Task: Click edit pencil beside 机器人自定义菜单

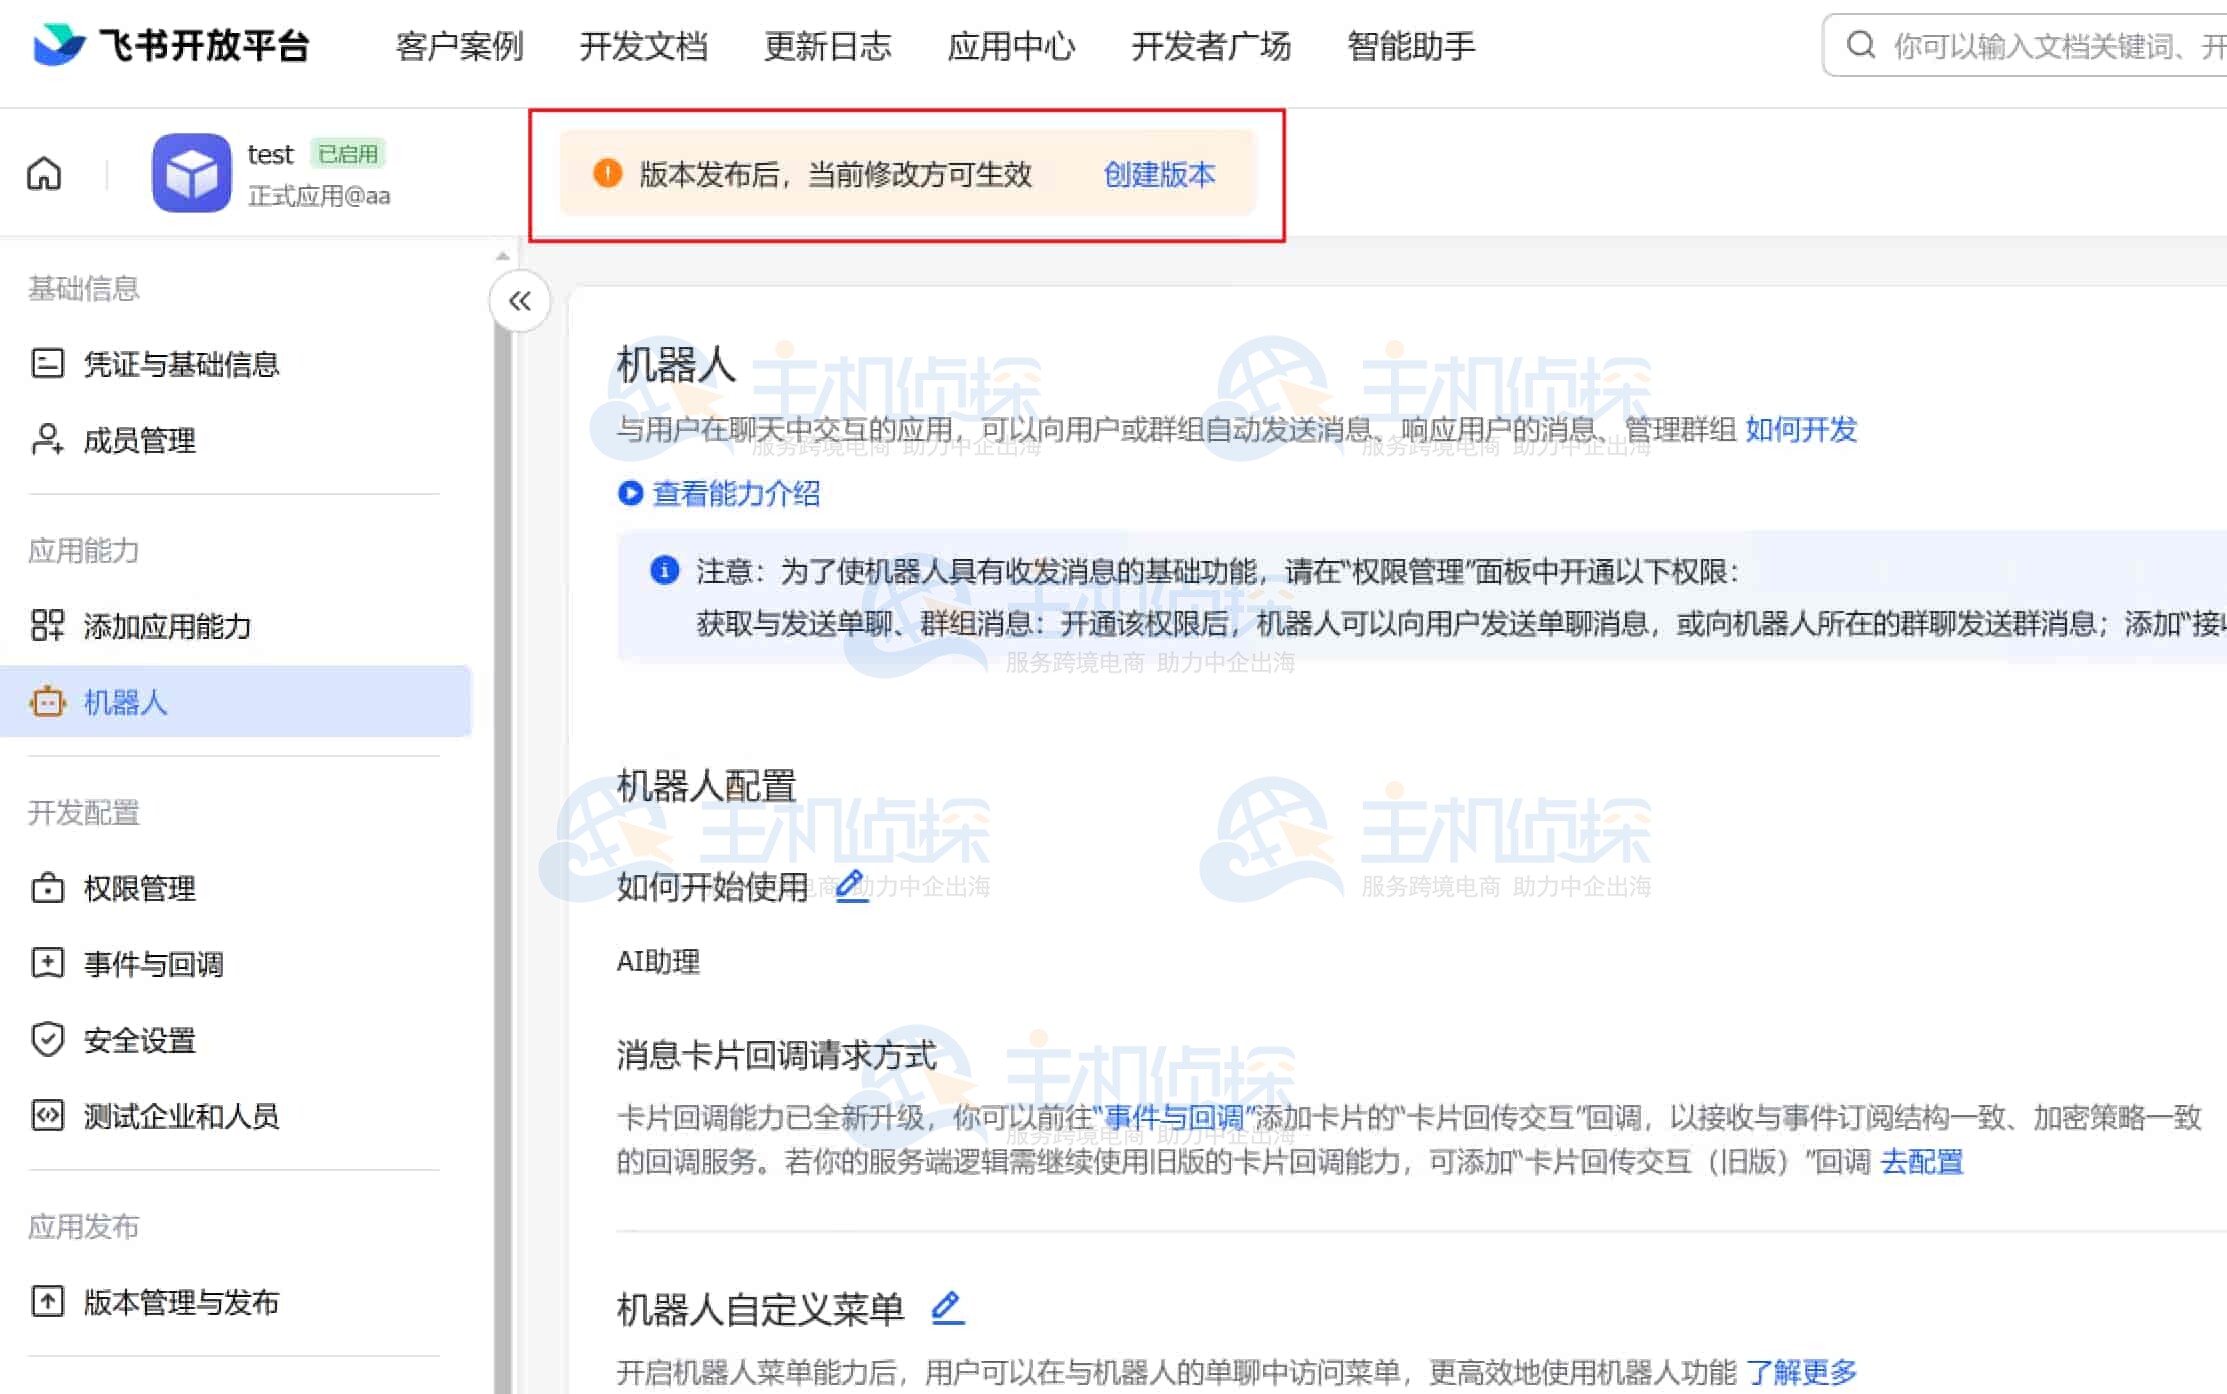Action: [x=947, y=1308]
